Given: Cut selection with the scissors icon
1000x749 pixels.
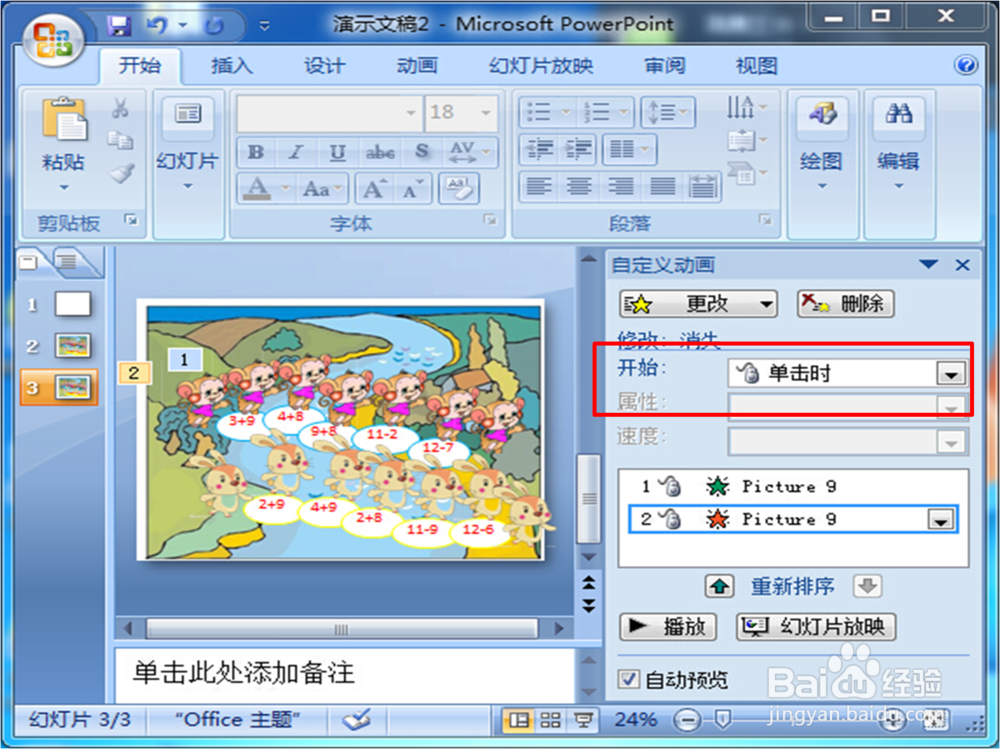Looking at the screenshot, I should (x=120, y=108).
